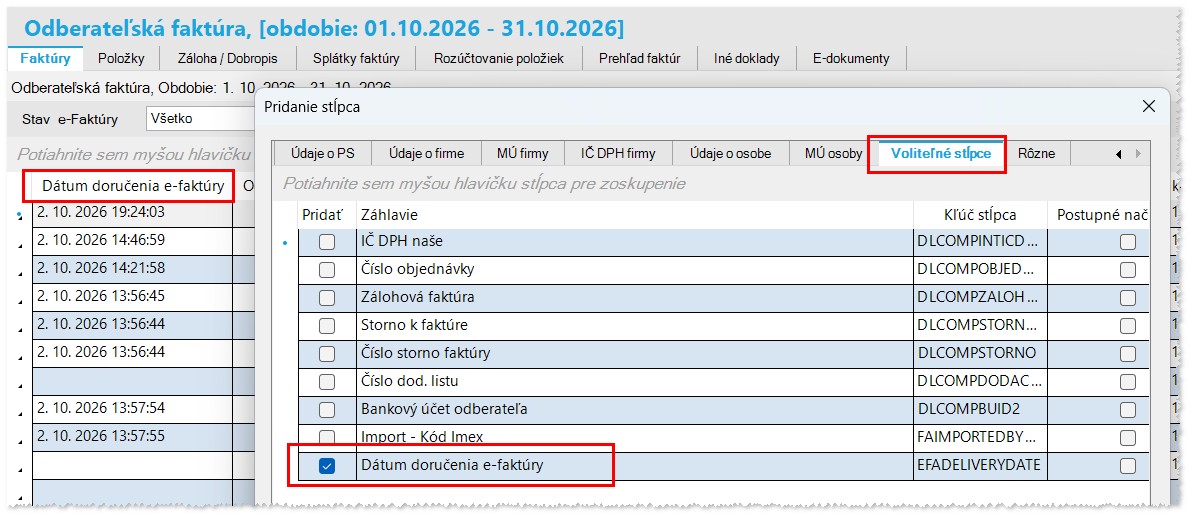
Task: Check Pridať for Import - Kód Imex
Action: 327,438
